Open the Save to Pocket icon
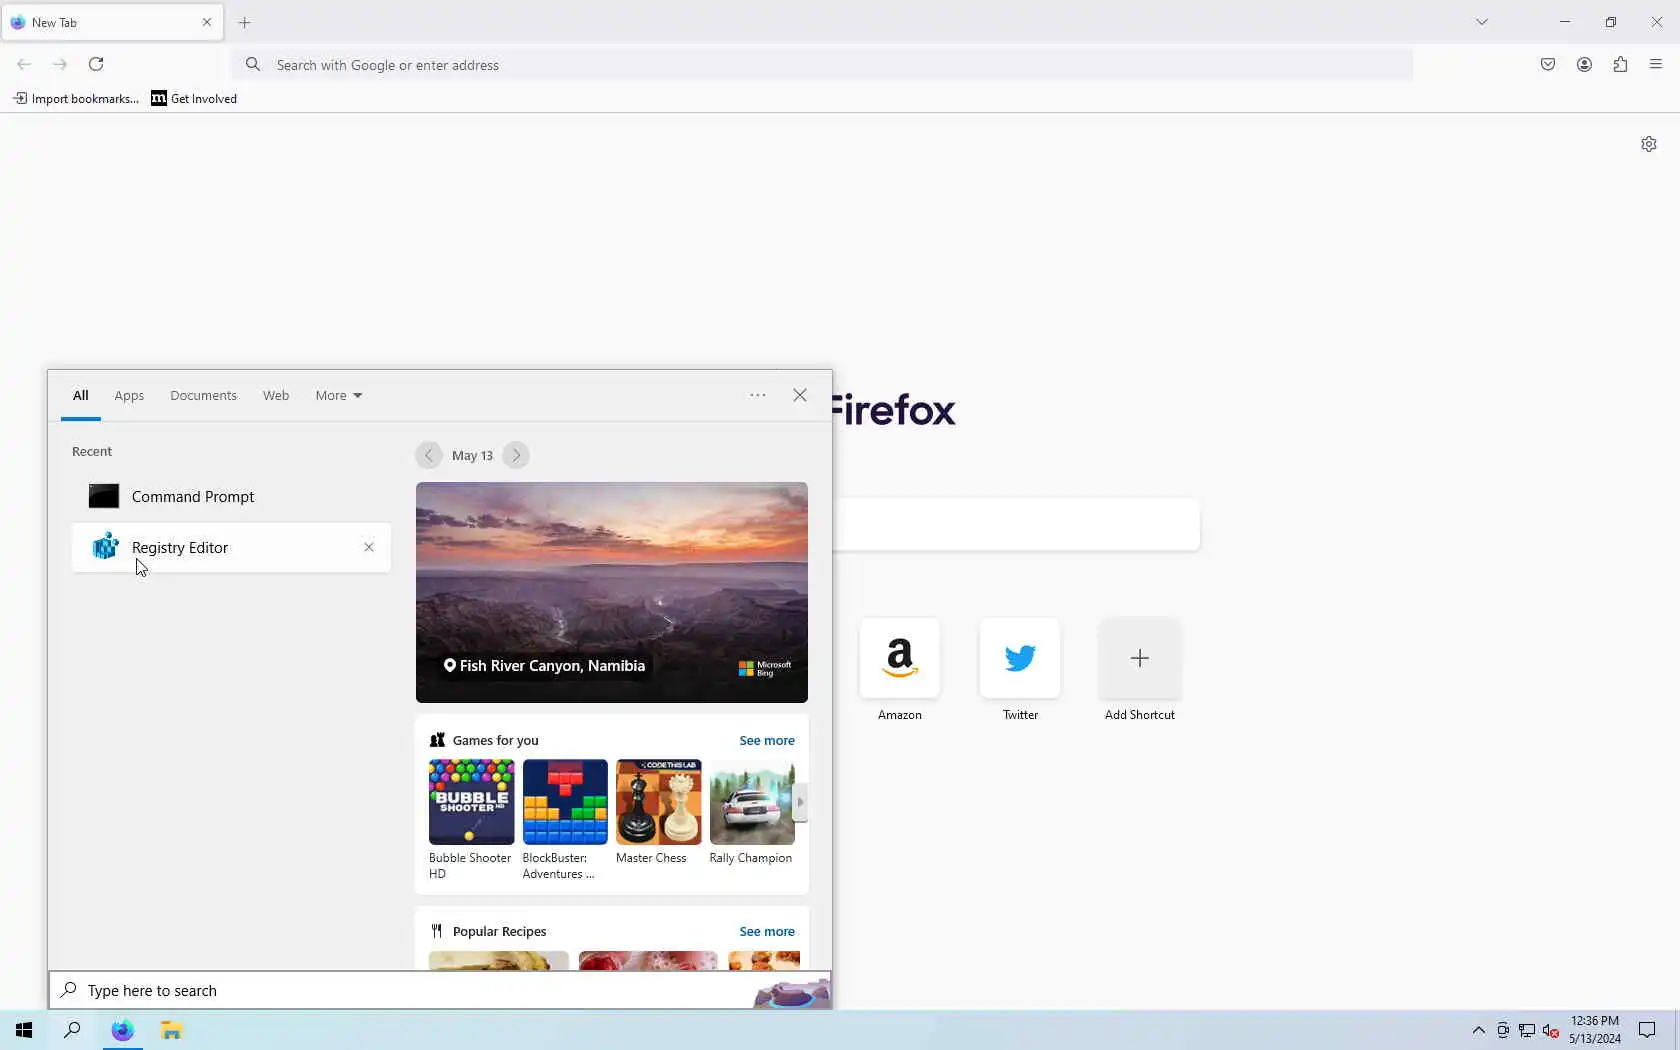Image resolution: width=1680 pixels, height=1050 pixels. pyautogui.click(x=1548, y=64)
